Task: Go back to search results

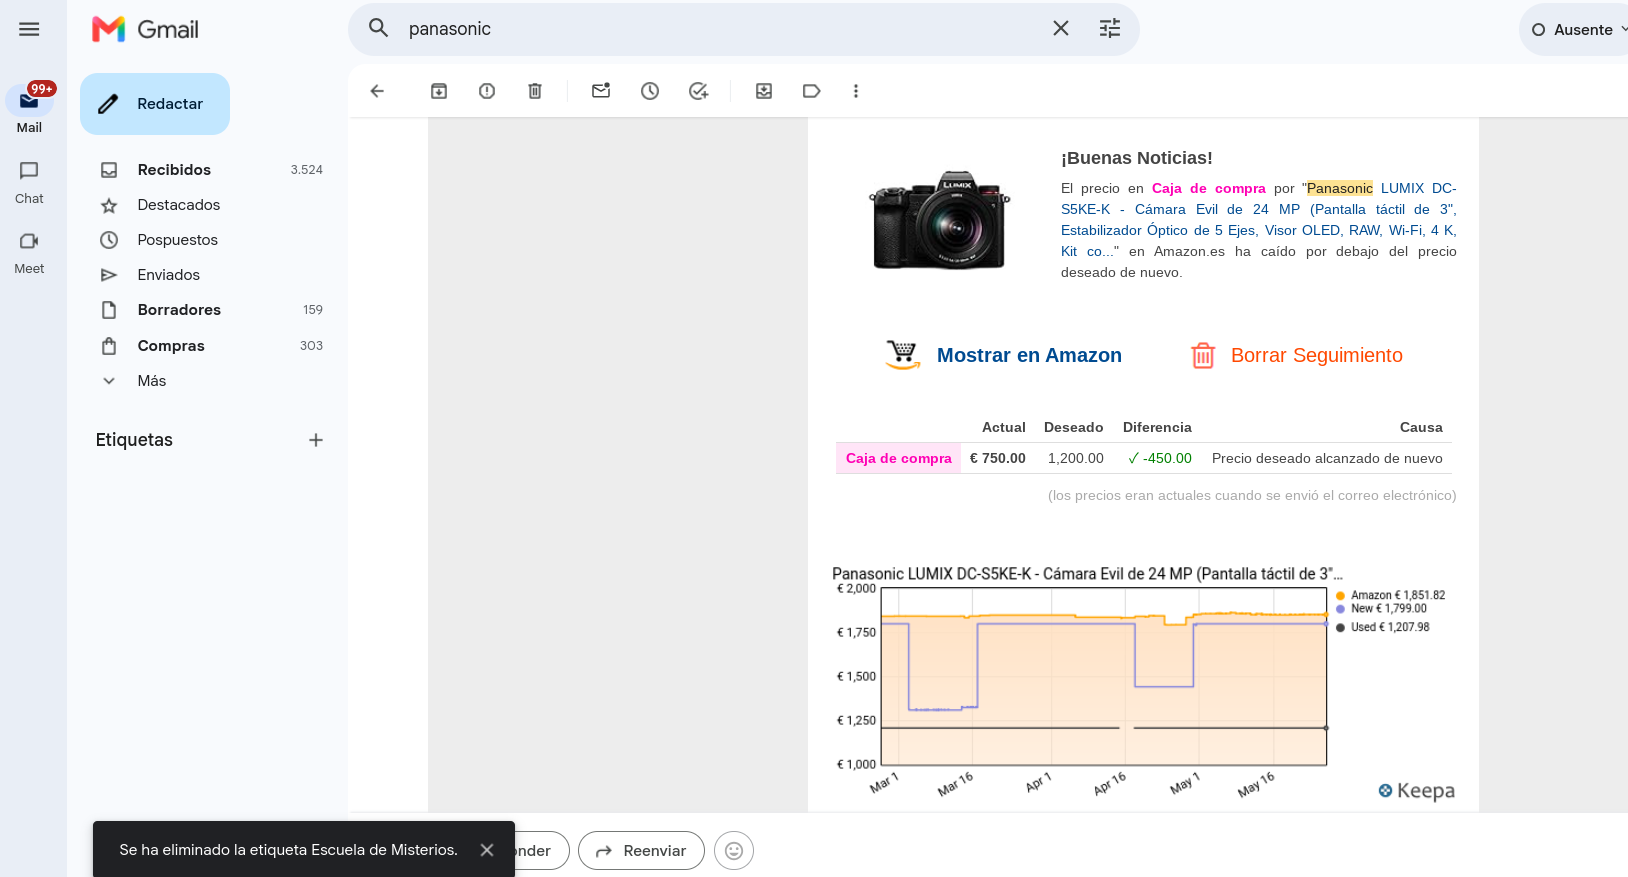Action: [x=377, y=91]
